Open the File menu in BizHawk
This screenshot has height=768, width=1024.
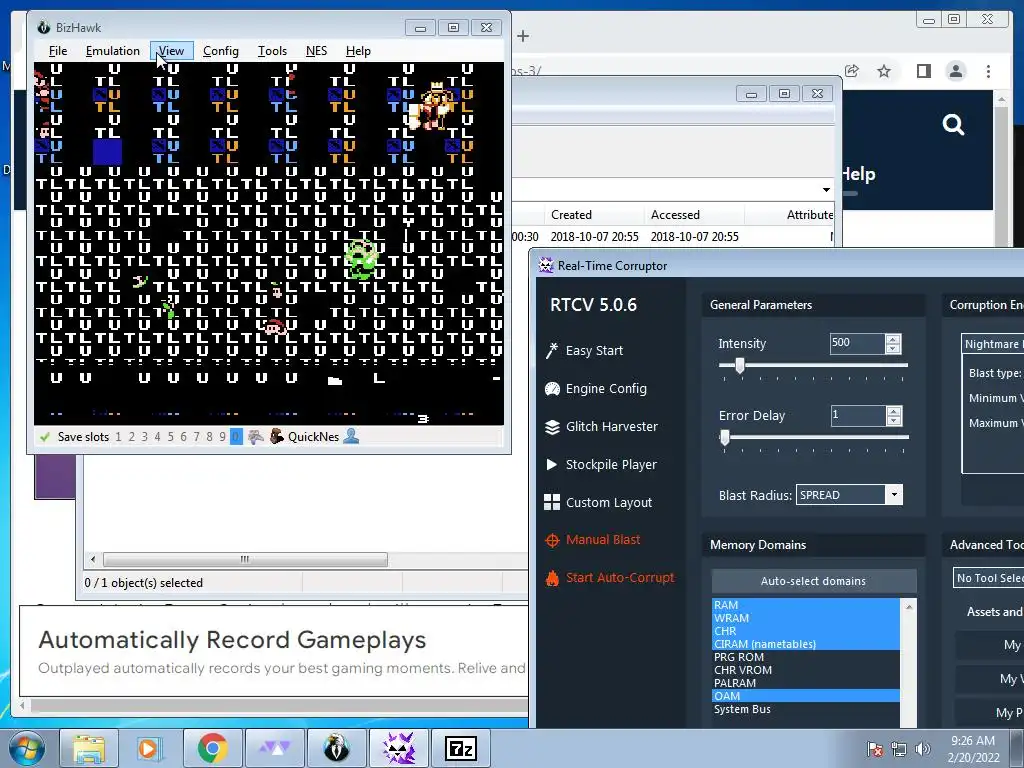(57, 51)
